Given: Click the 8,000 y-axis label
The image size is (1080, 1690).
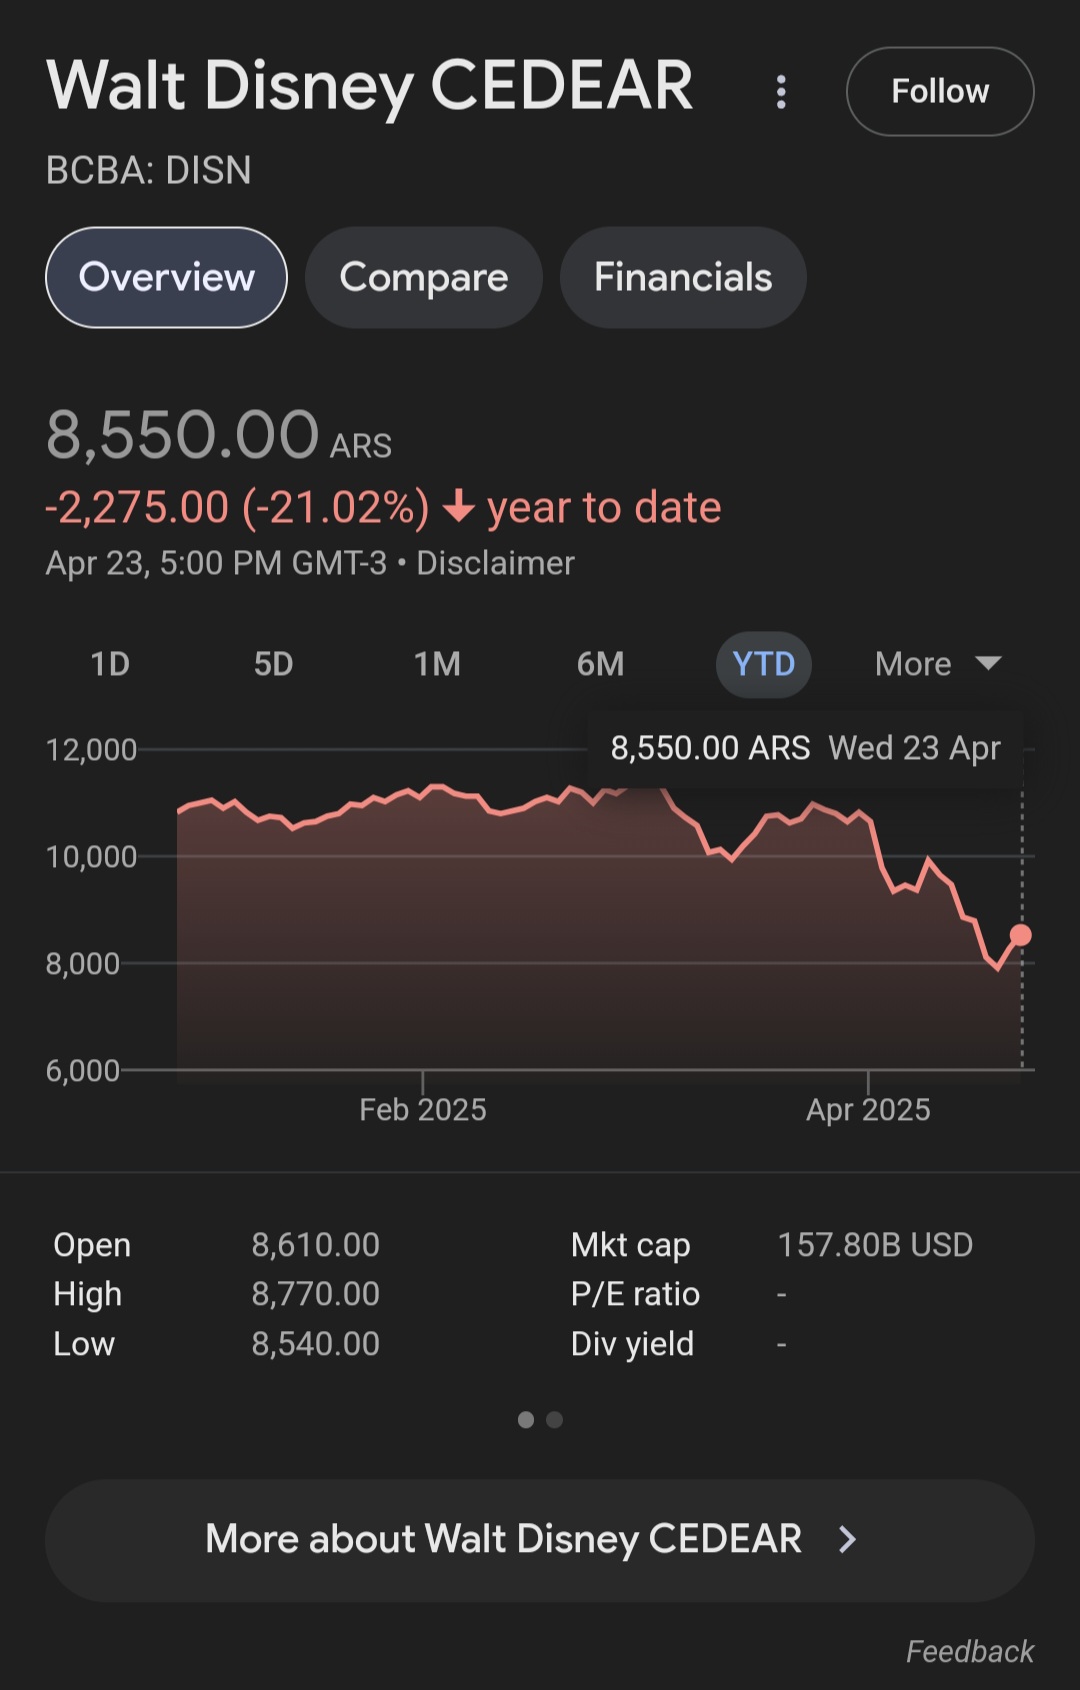Looking at the screenshot, I should [x=83, y=964].
